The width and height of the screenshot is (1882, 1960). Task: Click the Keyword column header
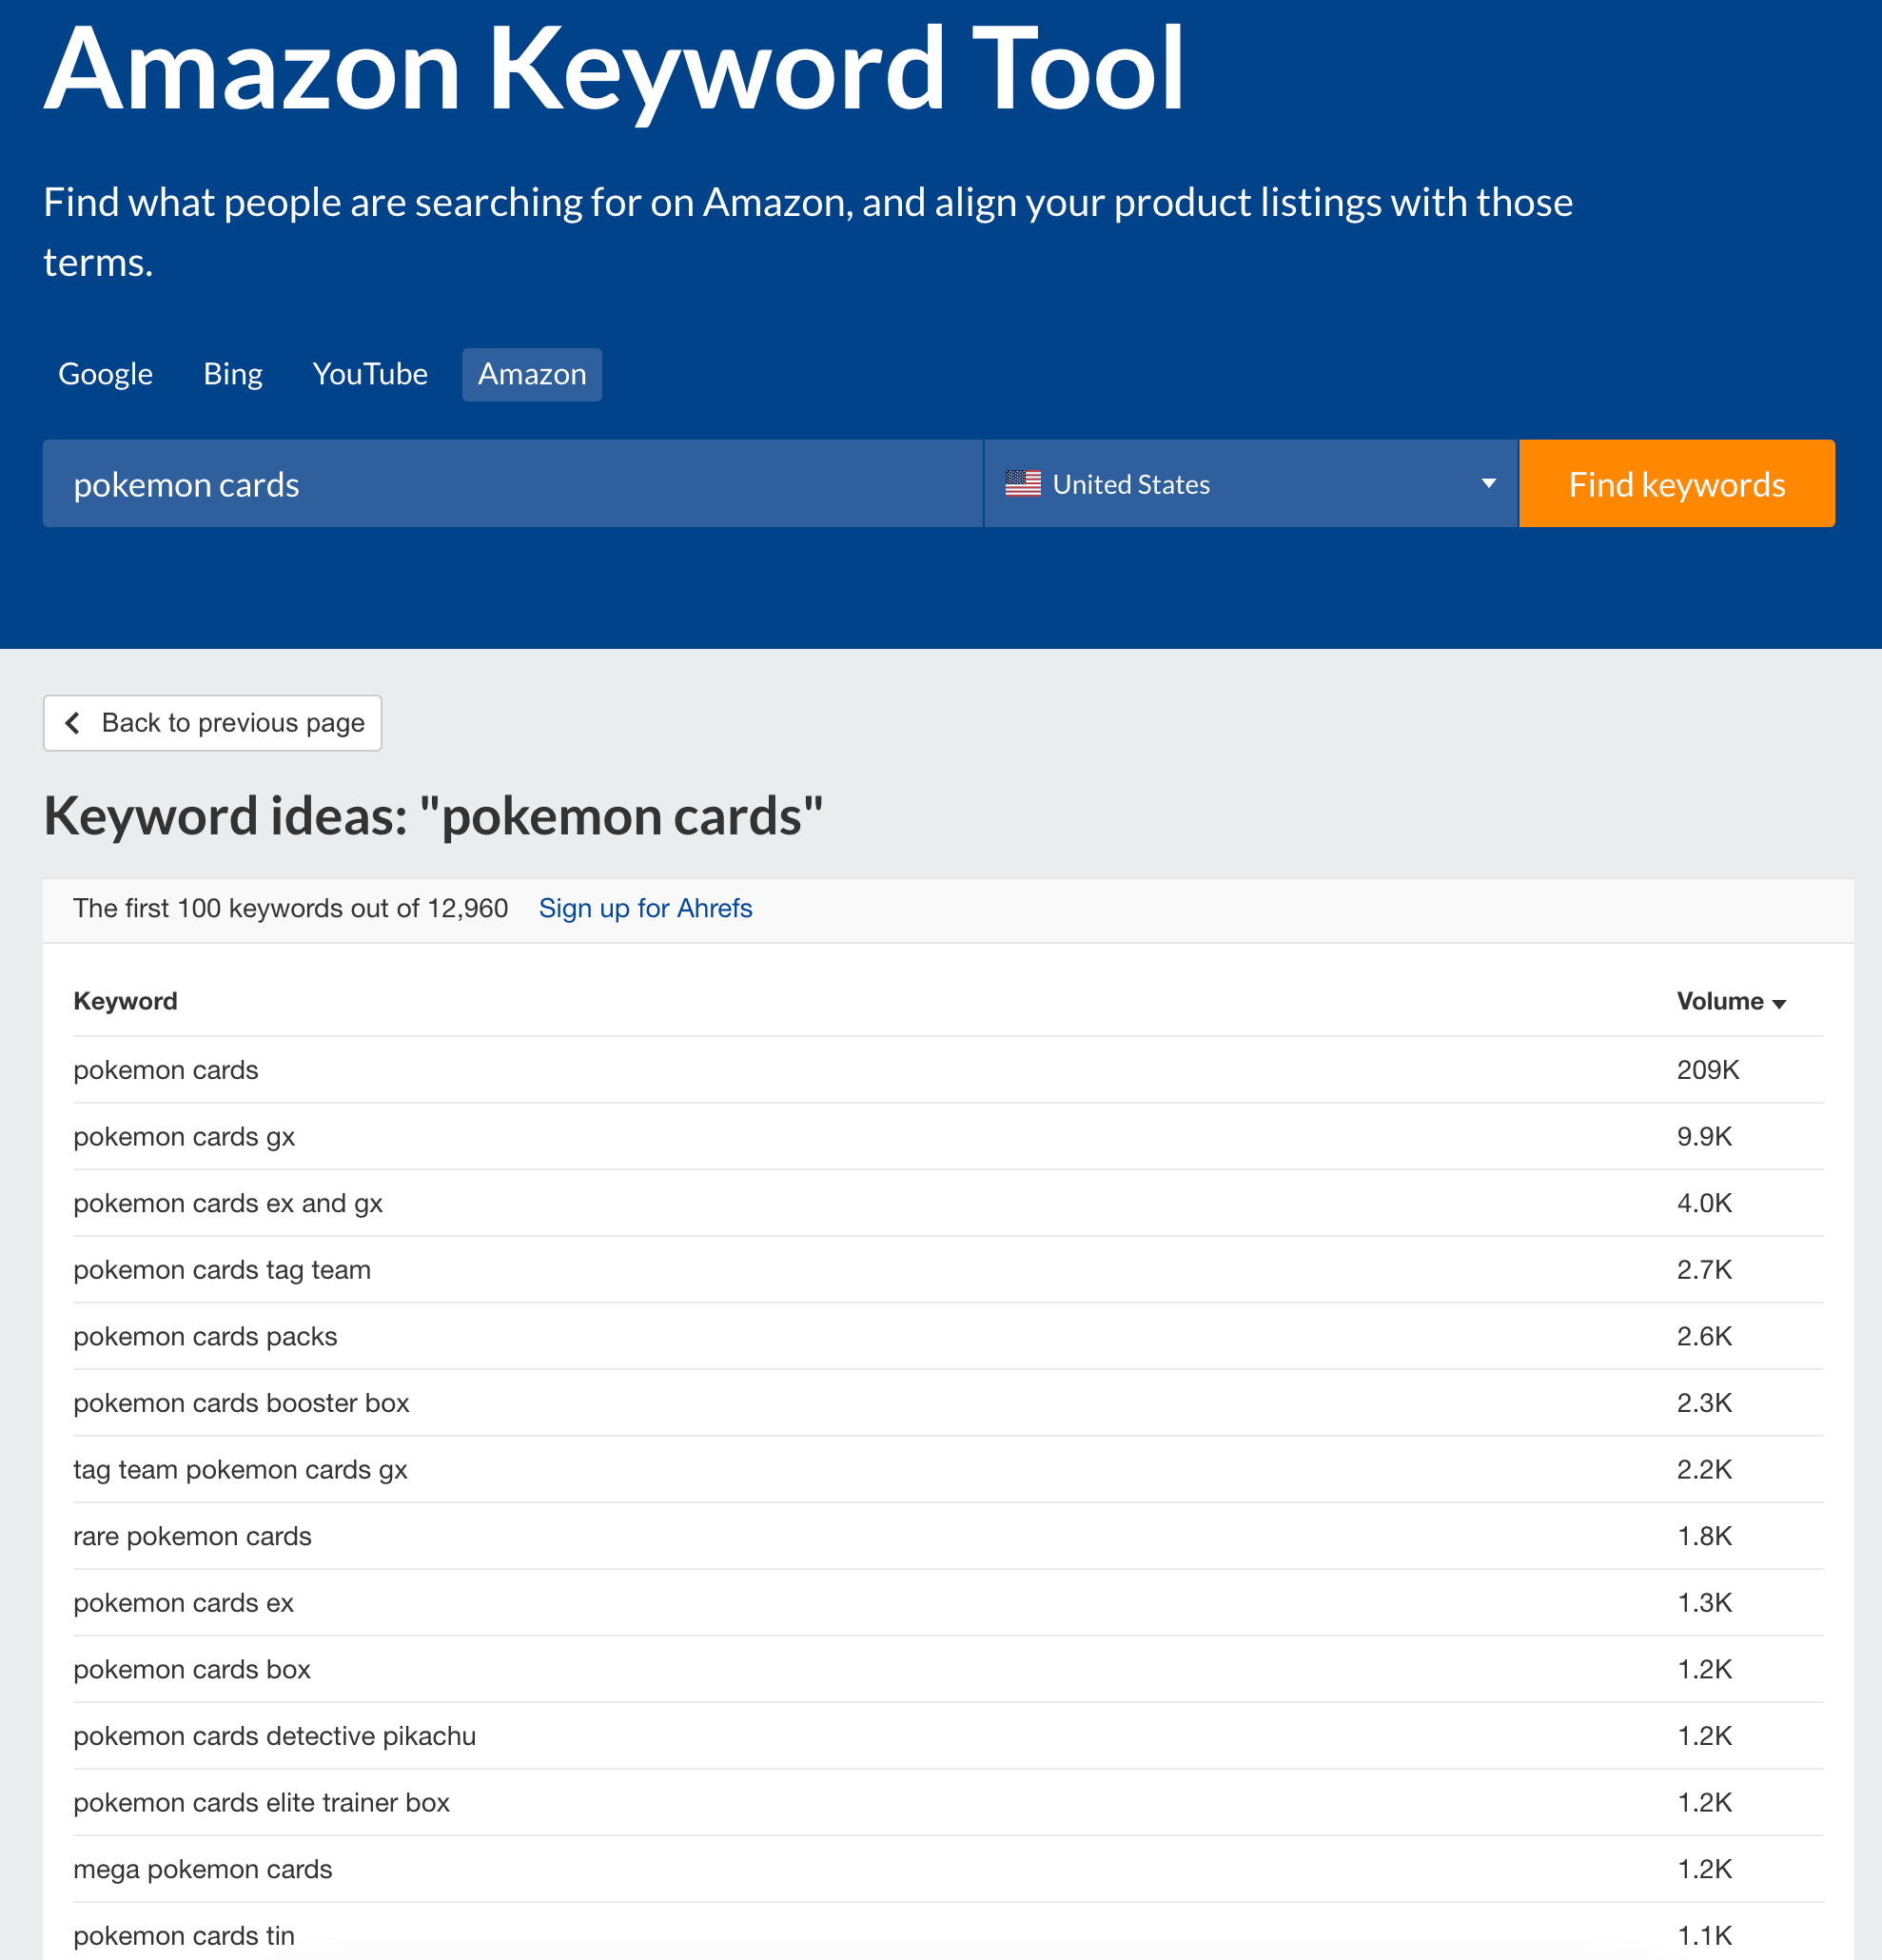tap(125, 1001)
